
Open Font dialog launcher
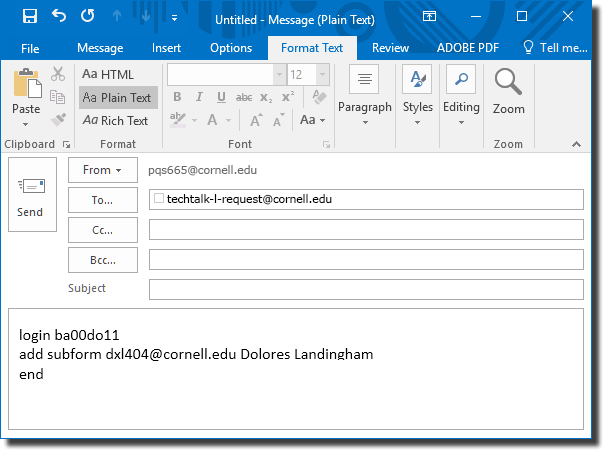(326, 145)
